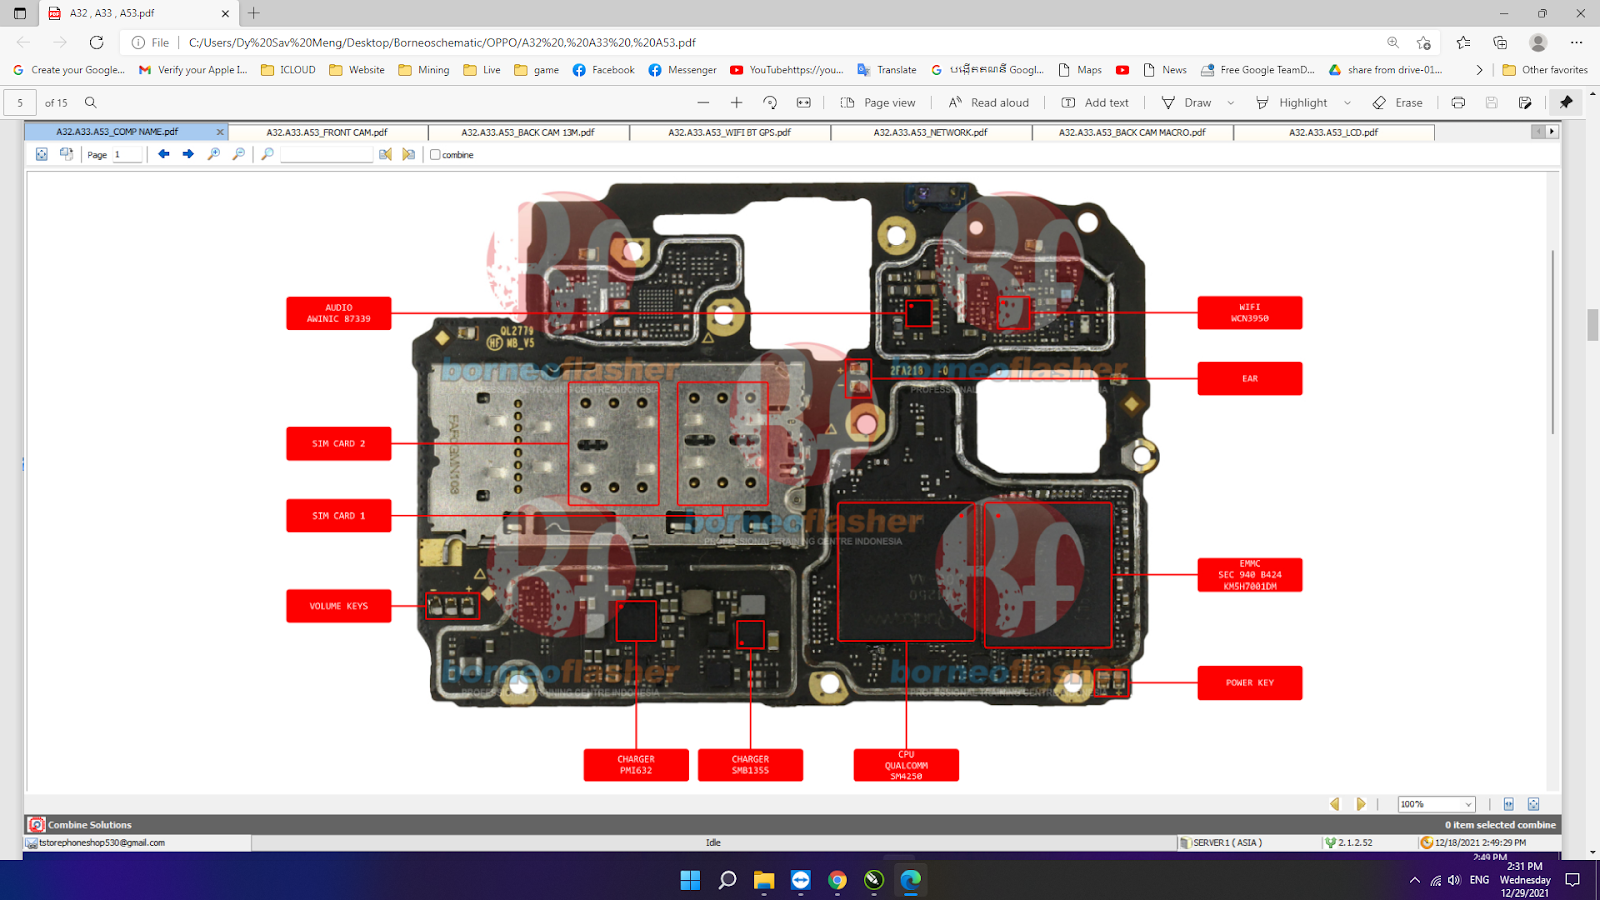This screenshot has height=900, width=1600.
Task: Open the Mining bookmarks folder
Action: (424, 70)
